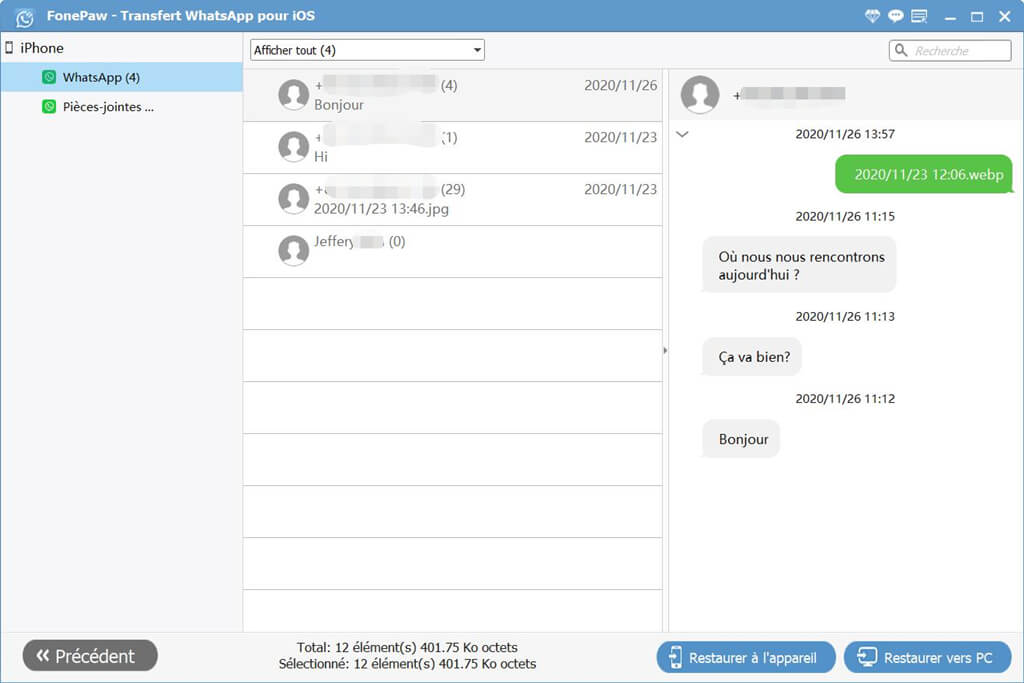This screenshot has width=1024, height=683.
Task: Click avatar of the Hi conversation
Action: pyautogui.click(x=293, y=147)
